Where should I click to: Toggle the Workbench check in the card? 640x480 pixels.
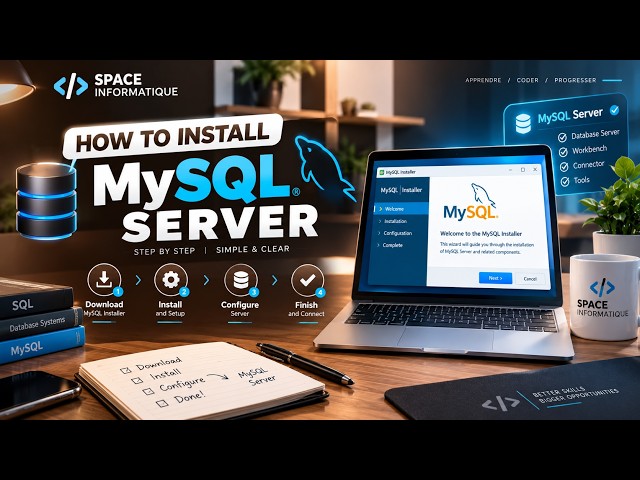point(563,152)
